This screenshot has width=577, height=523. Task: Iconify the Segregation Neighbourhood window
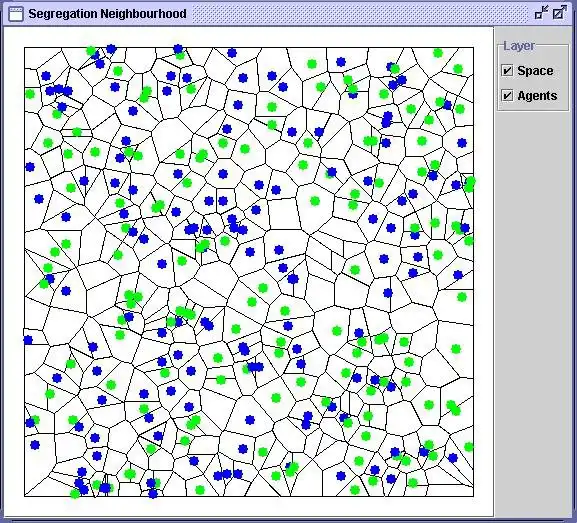541,13
